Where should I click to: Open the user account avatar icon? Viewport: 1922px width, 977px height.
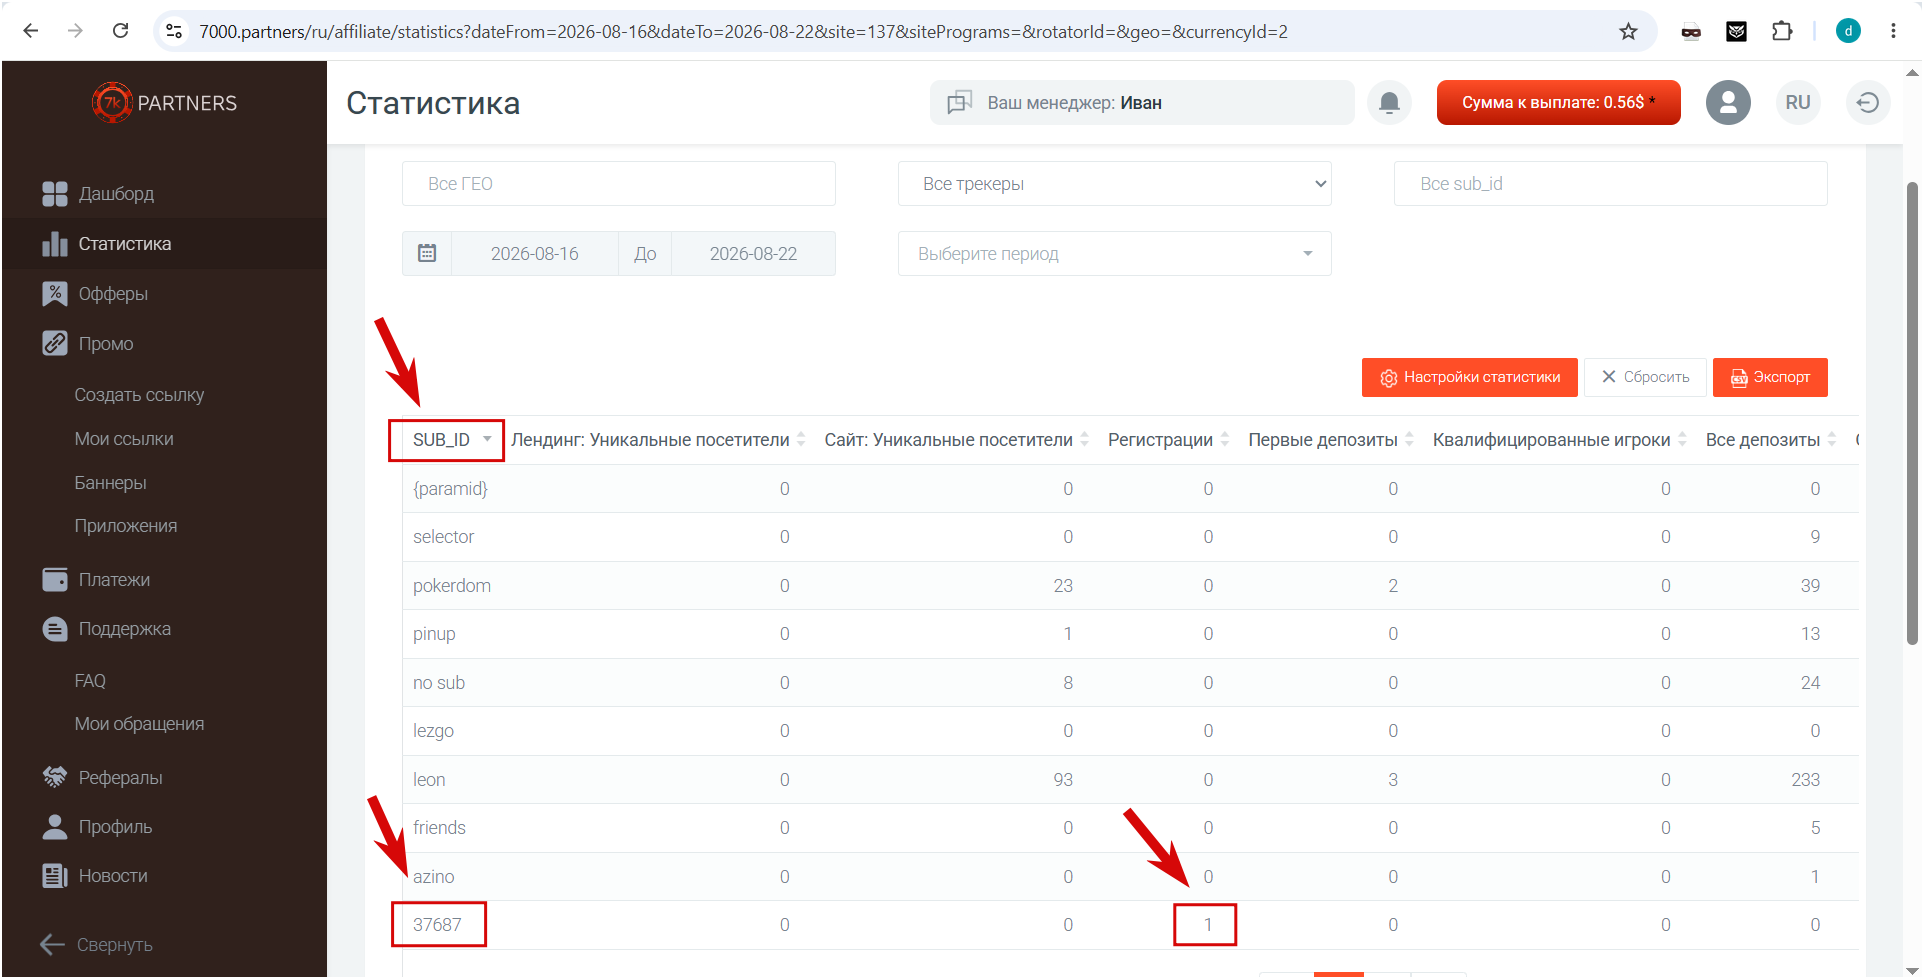click(1728, 102)
